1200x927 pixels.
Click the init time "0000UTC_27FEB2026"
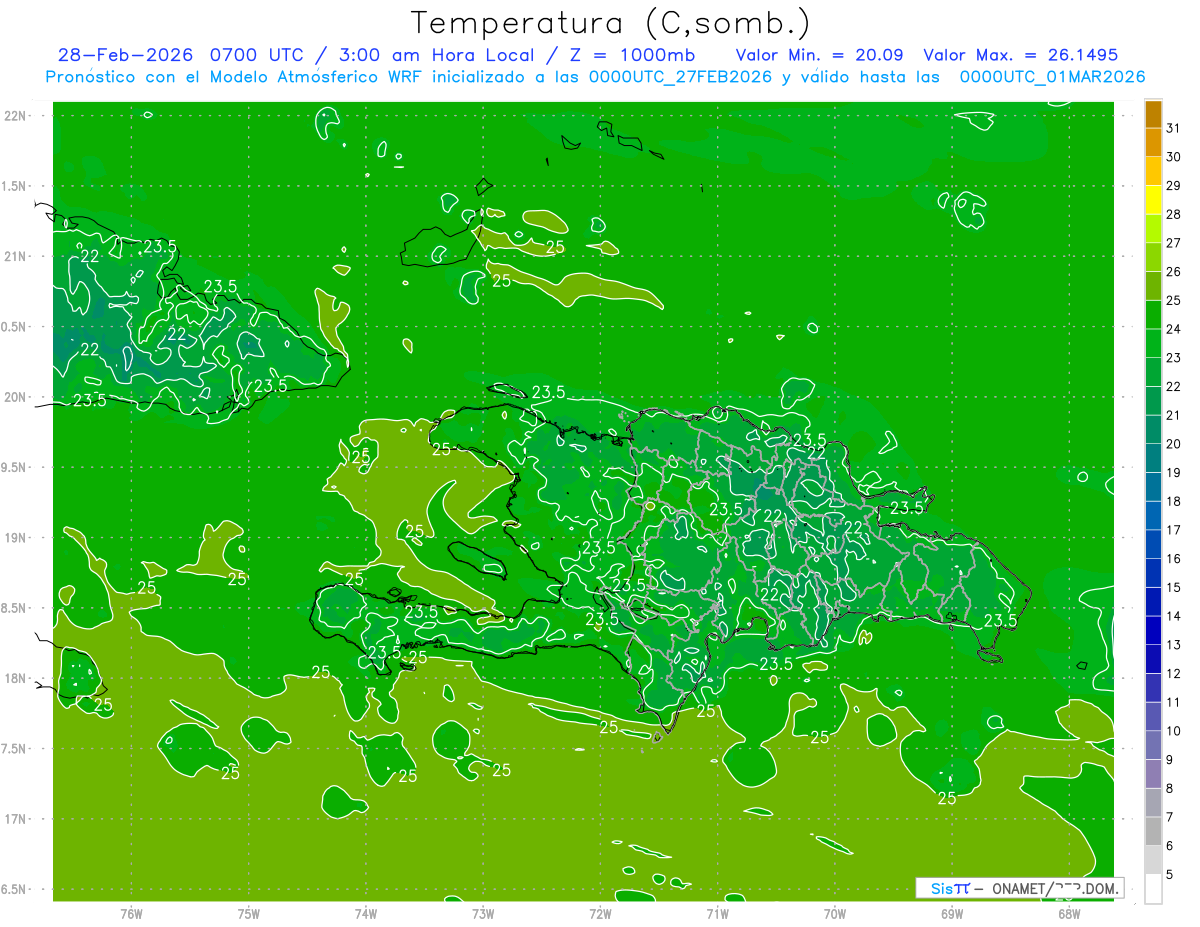coord(681,77)
